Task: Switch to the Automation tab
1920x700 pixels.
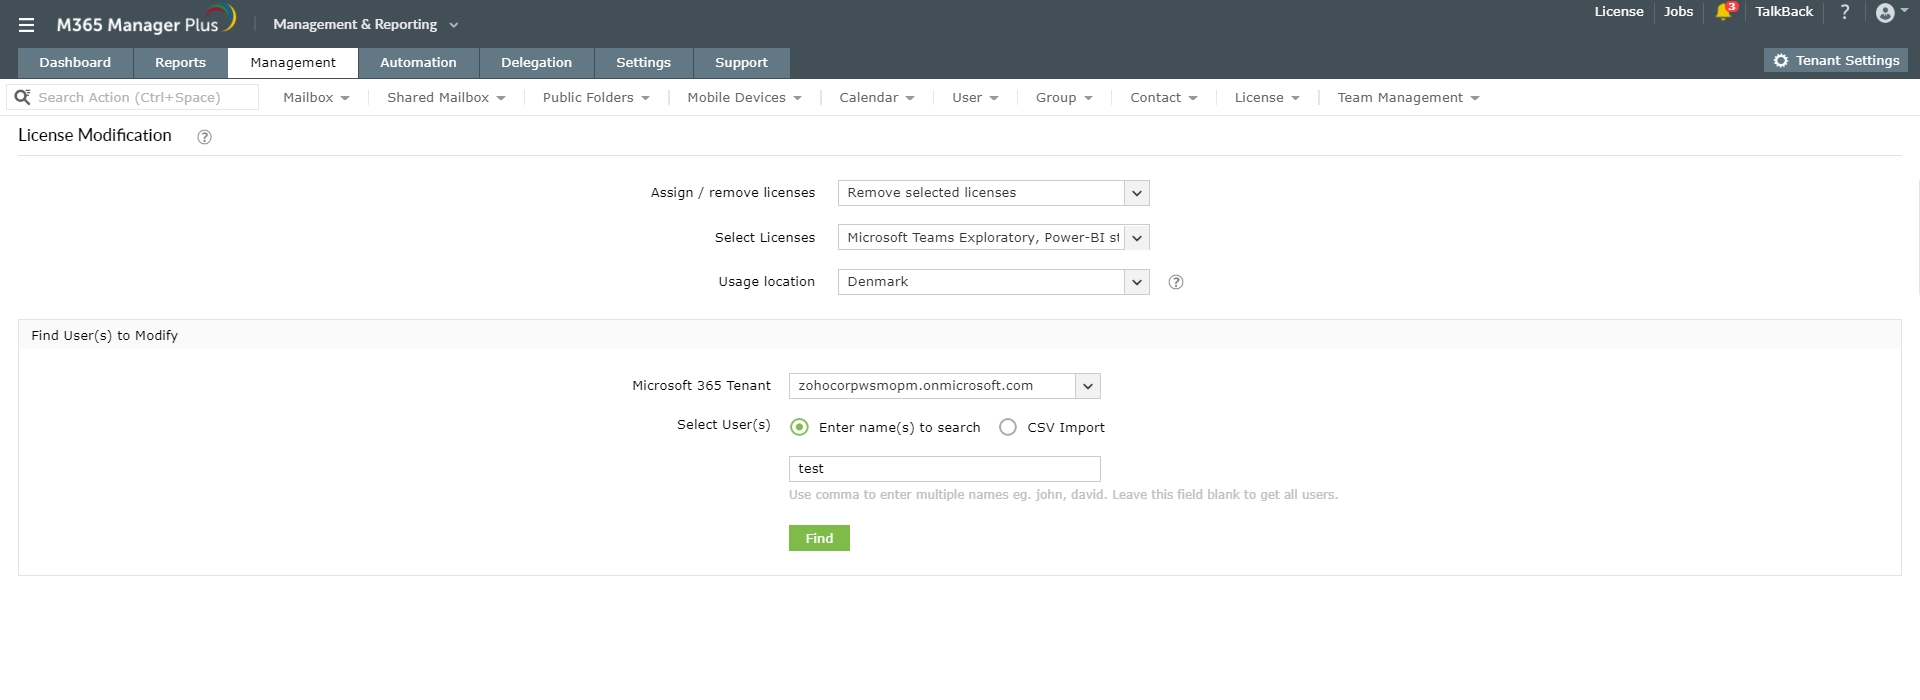Action: (x=418, y=63)
